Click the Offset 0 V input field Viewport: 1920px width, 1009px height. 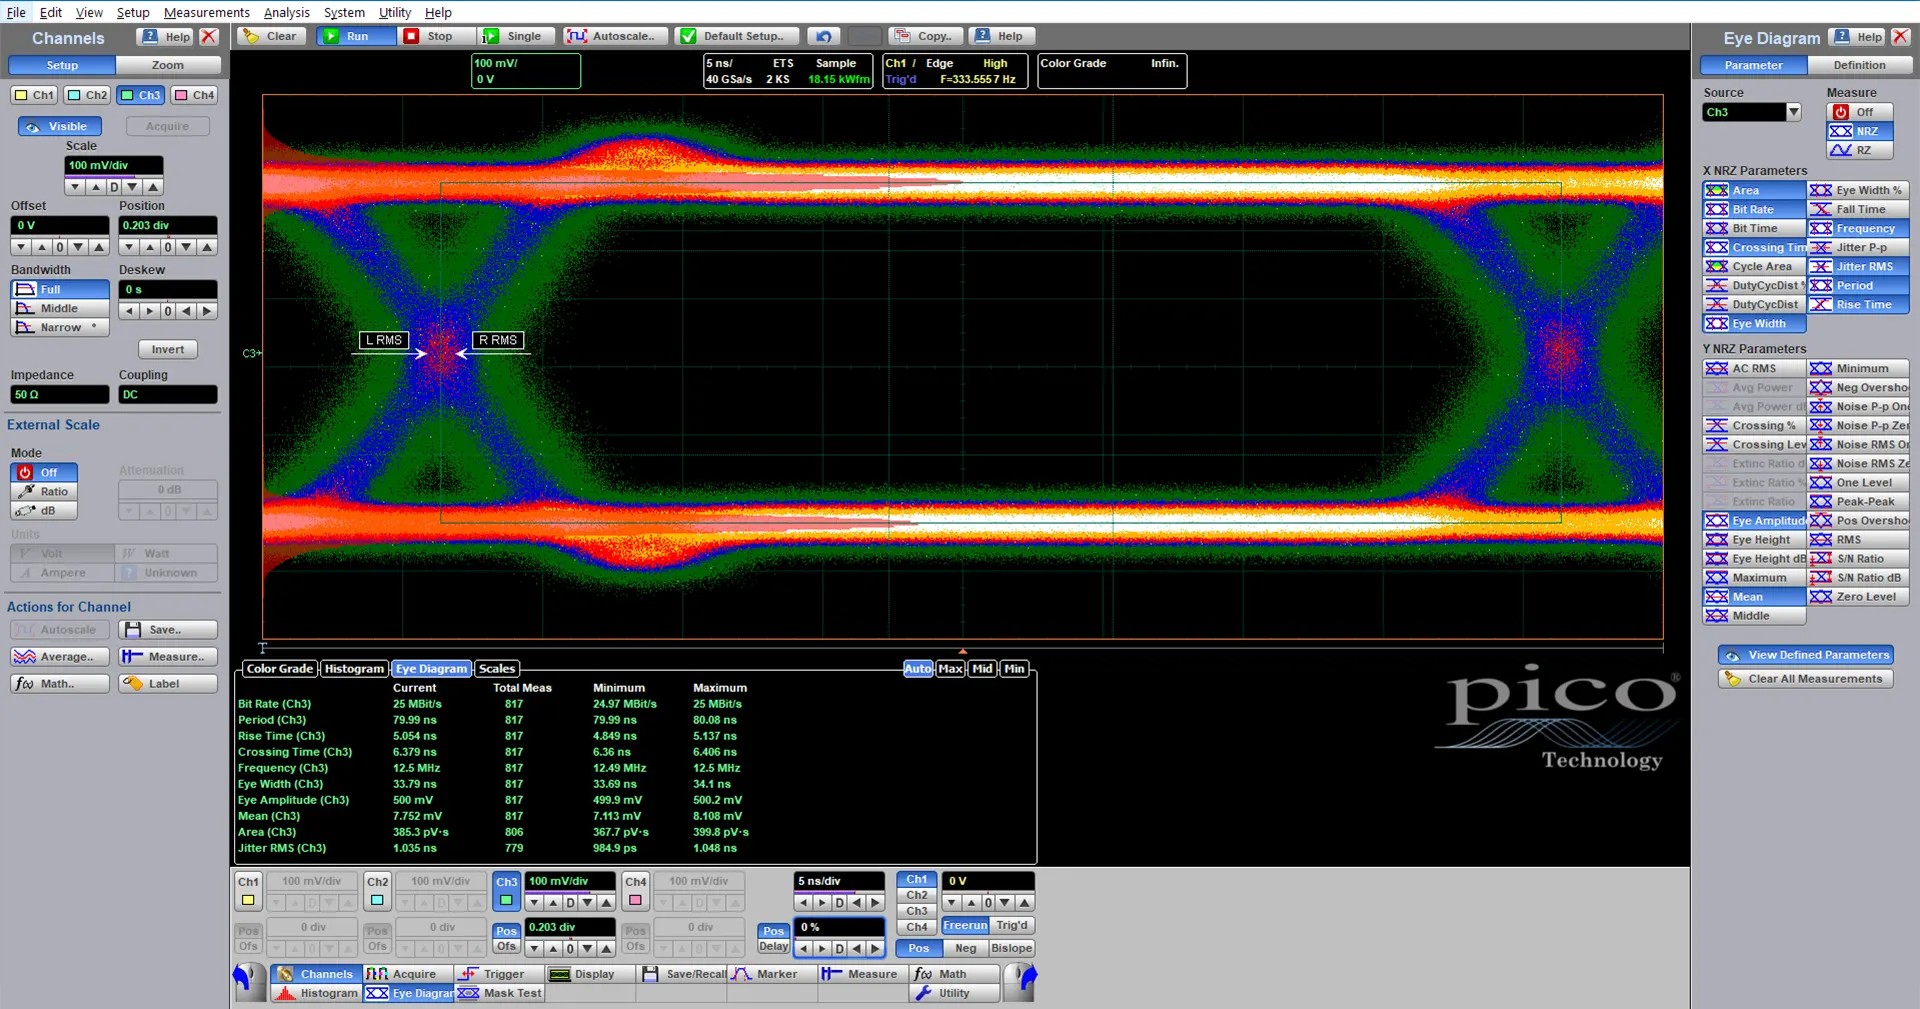point(60,226)
